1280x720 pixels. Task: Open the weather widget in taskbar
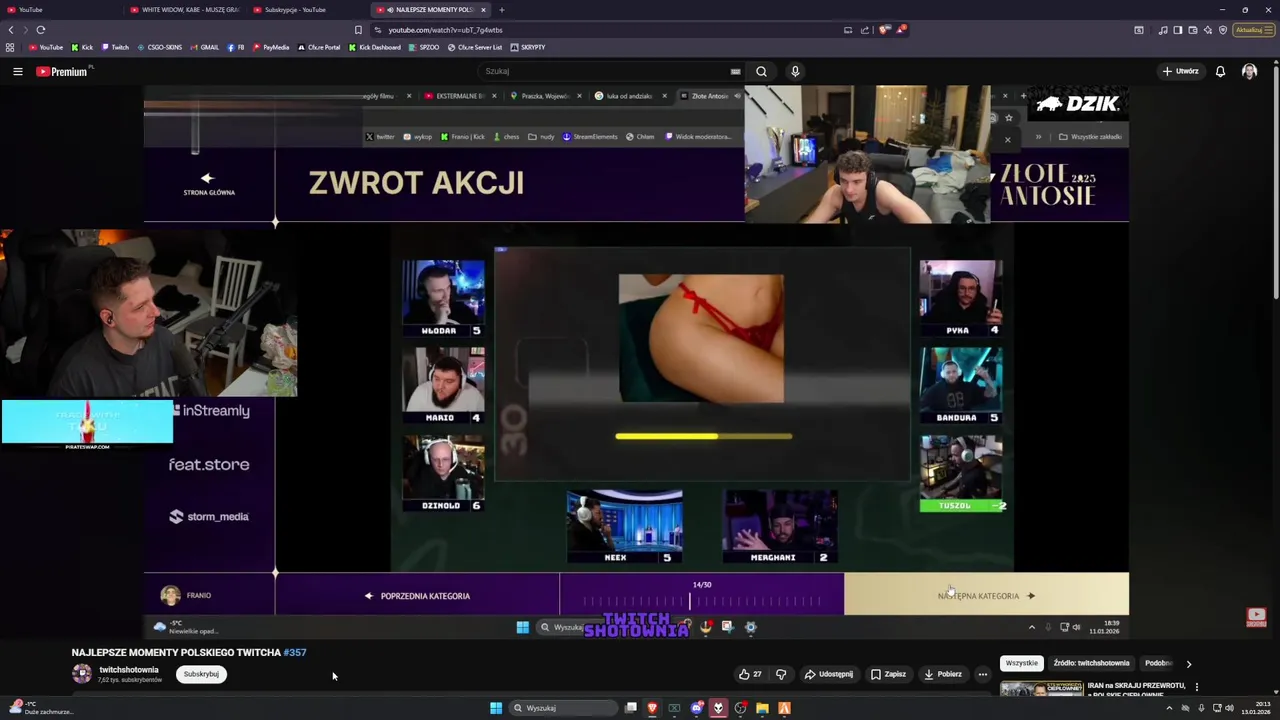pos(40,708)
